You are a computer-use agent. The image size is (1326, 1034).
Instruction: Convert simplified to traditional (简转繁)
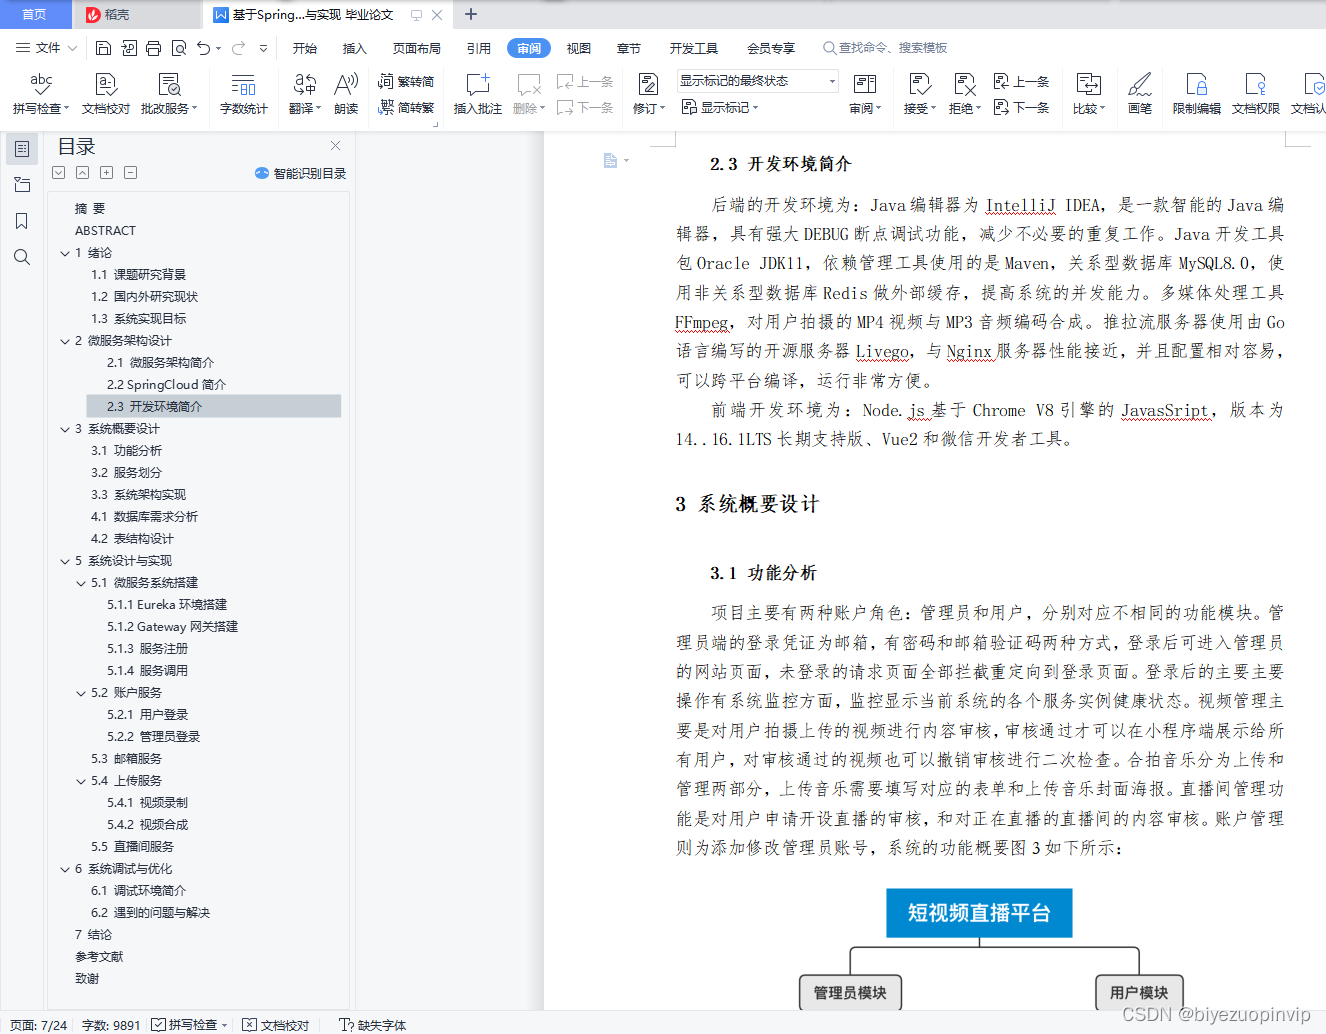(x=406, y=107)
